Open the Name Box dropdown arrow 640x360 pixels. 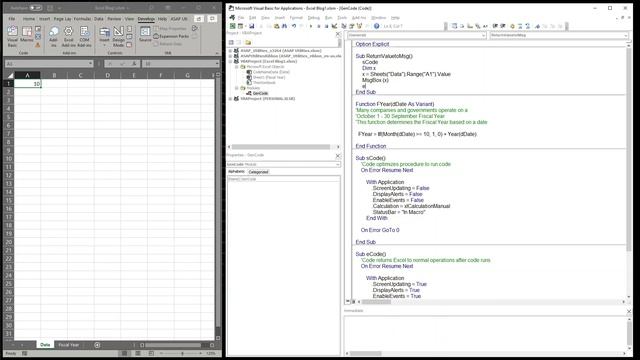point(90,64)
